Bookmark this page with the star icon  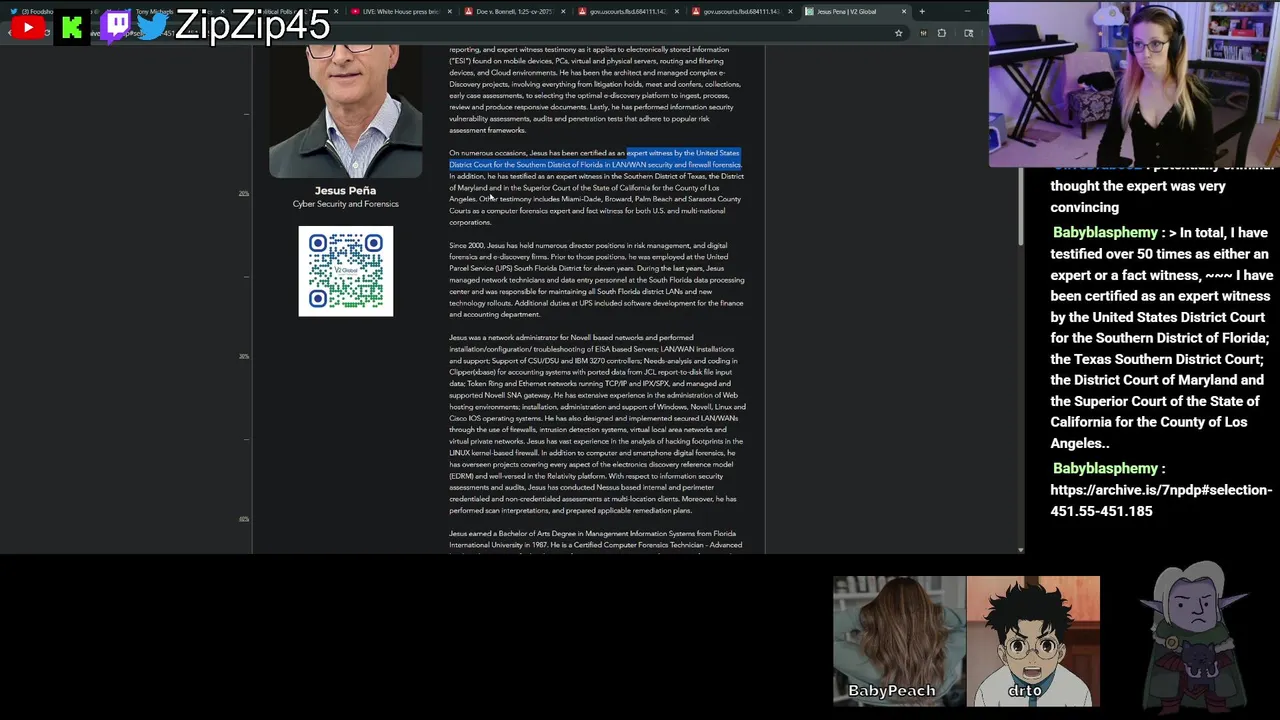click(x=898, y=33)
